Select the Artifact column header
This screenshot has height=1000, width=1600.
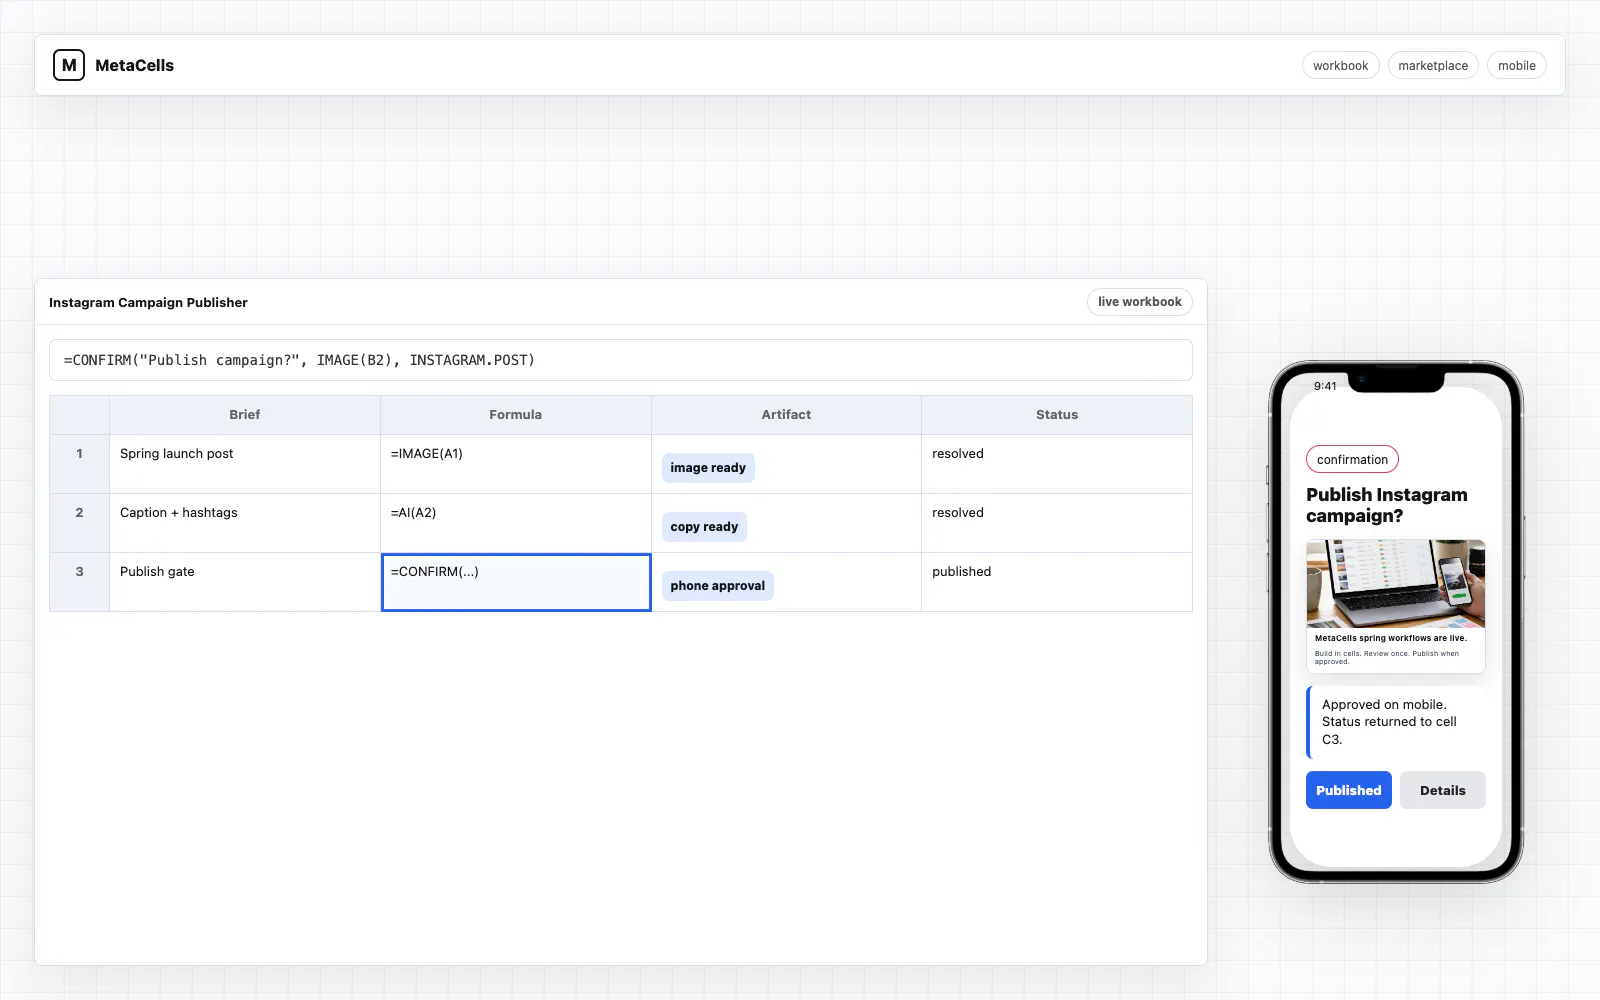pyautogui.click(x=786, y=414)
